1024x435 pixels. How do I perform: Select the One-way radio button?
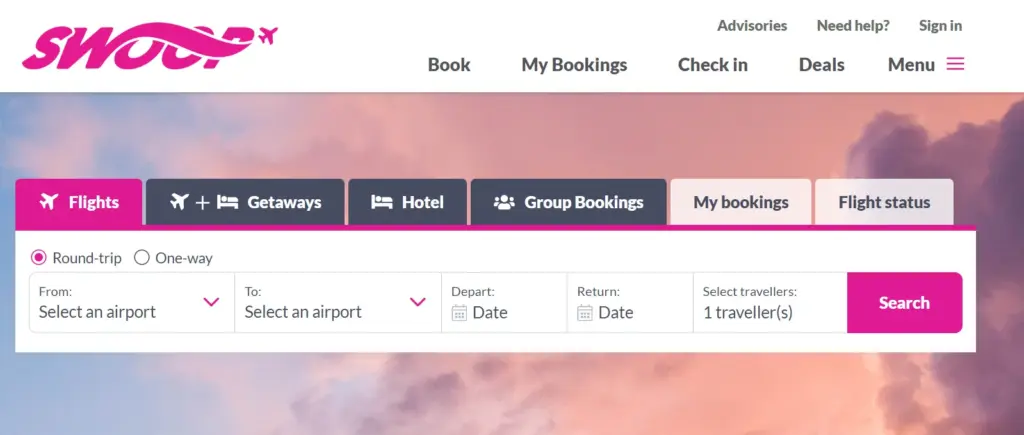(142, 257)
